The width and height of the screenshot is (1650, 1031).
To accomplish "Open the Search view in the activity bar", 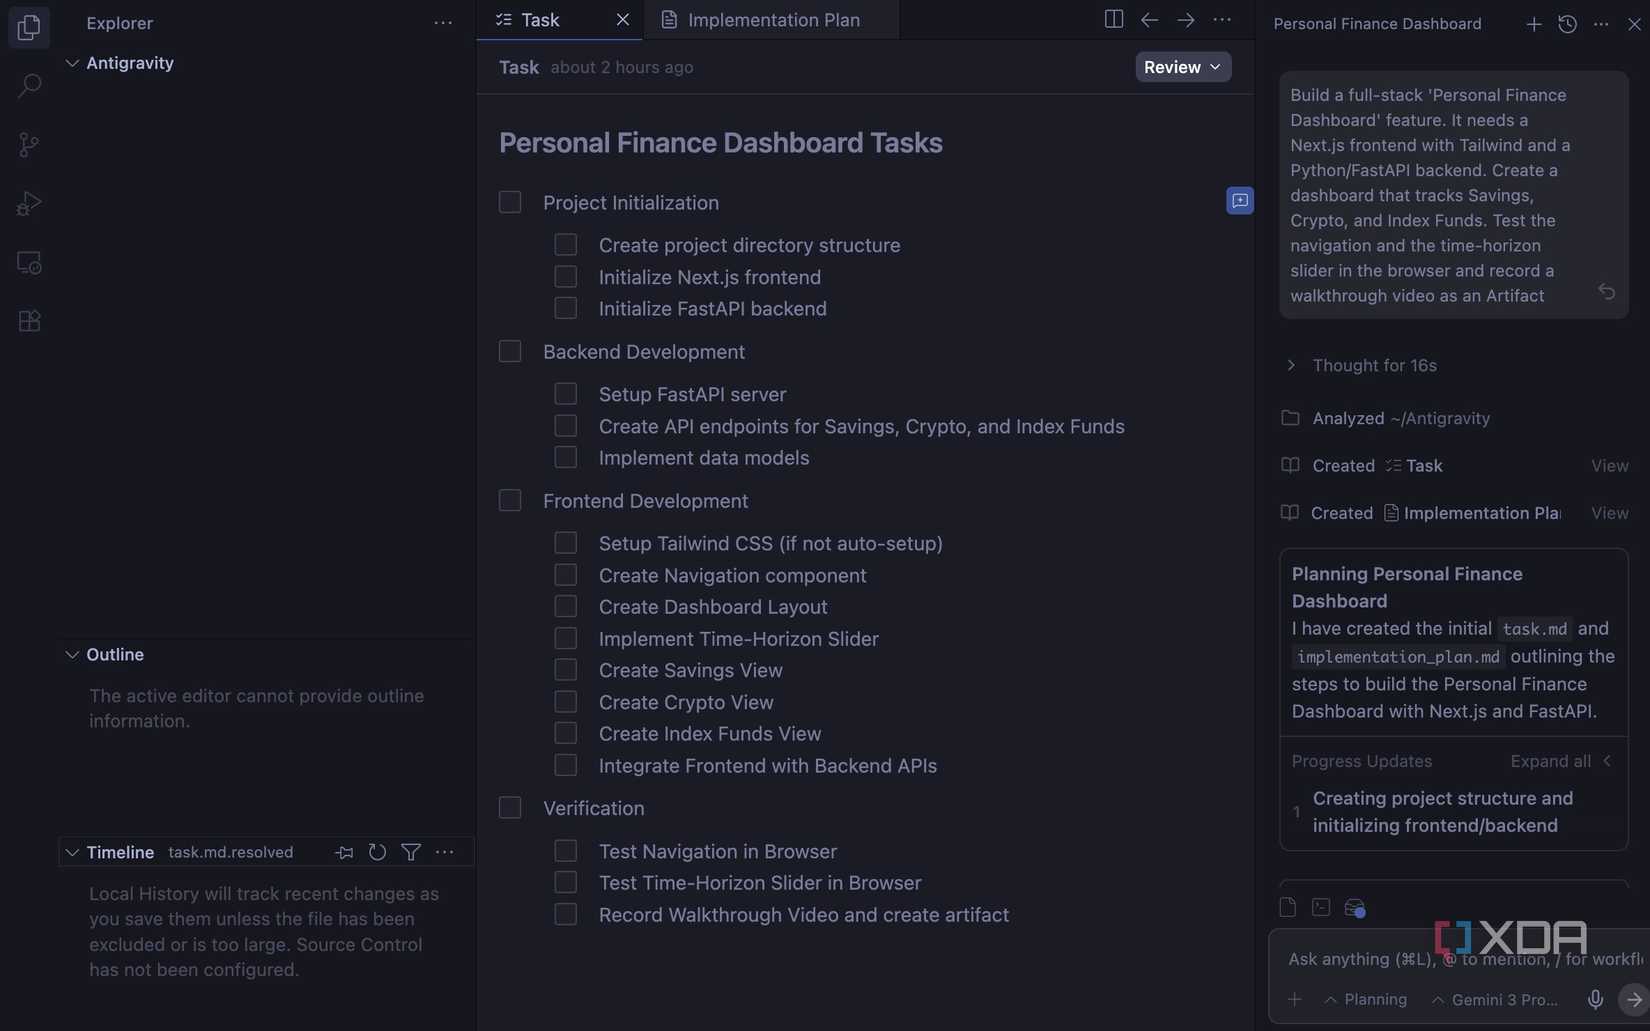I will click(29, 86).
